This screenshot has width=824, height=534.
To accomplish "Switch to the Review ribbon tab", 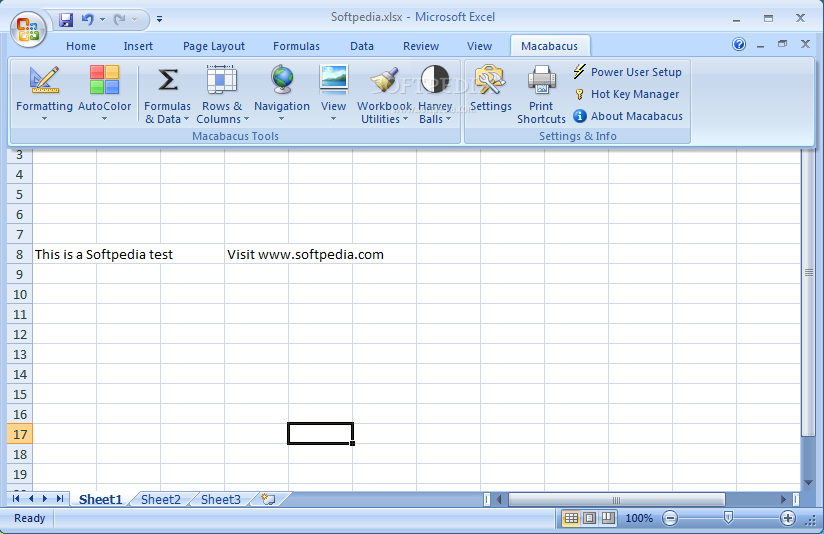I will point(421,46).
